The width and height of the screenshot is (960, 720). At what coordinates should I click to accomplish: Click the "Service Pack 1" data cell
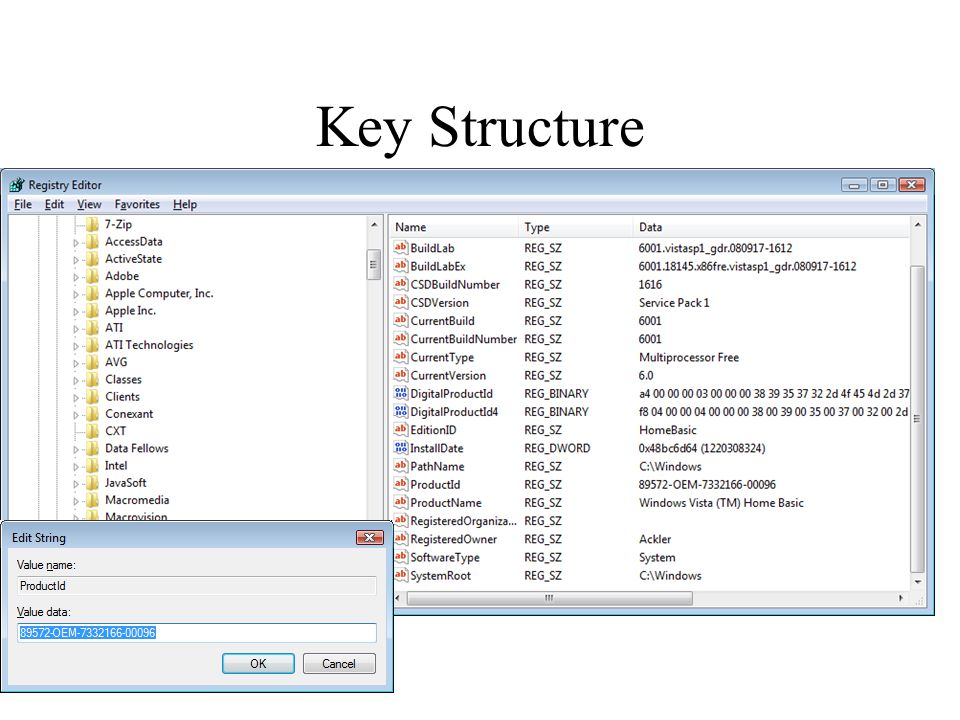tap(673, 302)
